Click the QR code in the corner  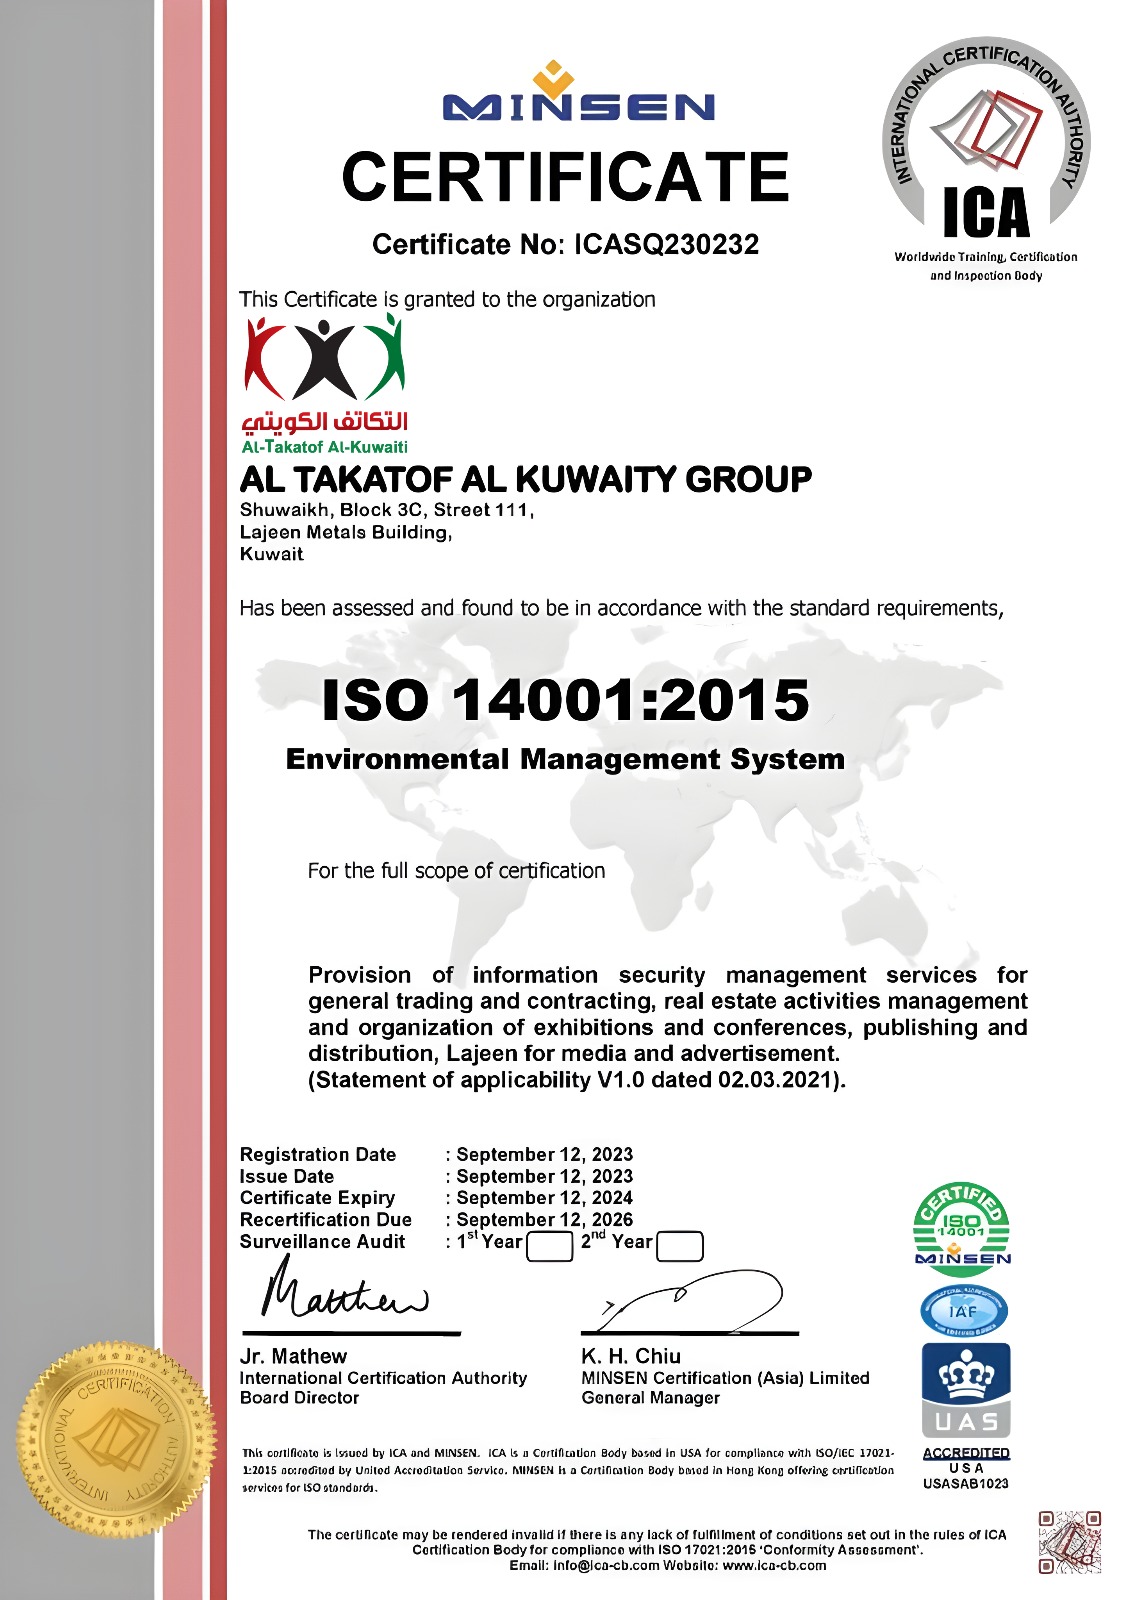1069,1541
